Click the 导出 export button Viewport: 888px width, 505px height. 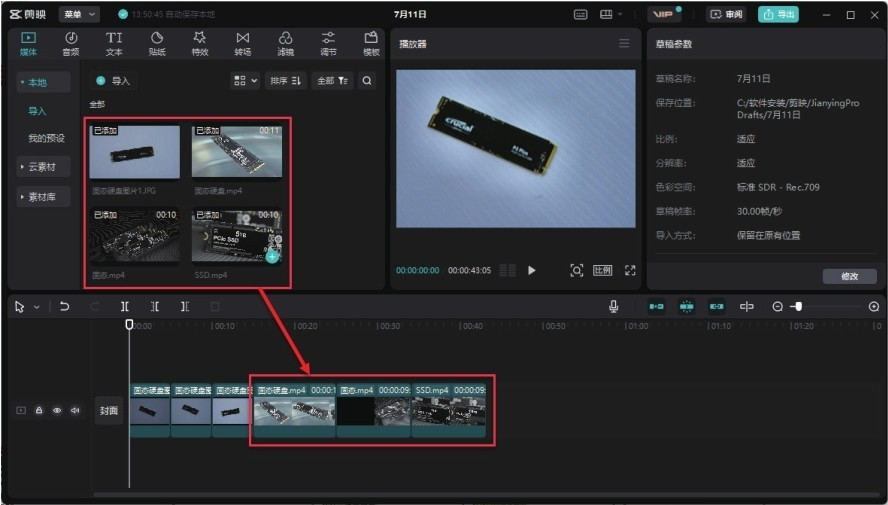click(x=779, y=14)
